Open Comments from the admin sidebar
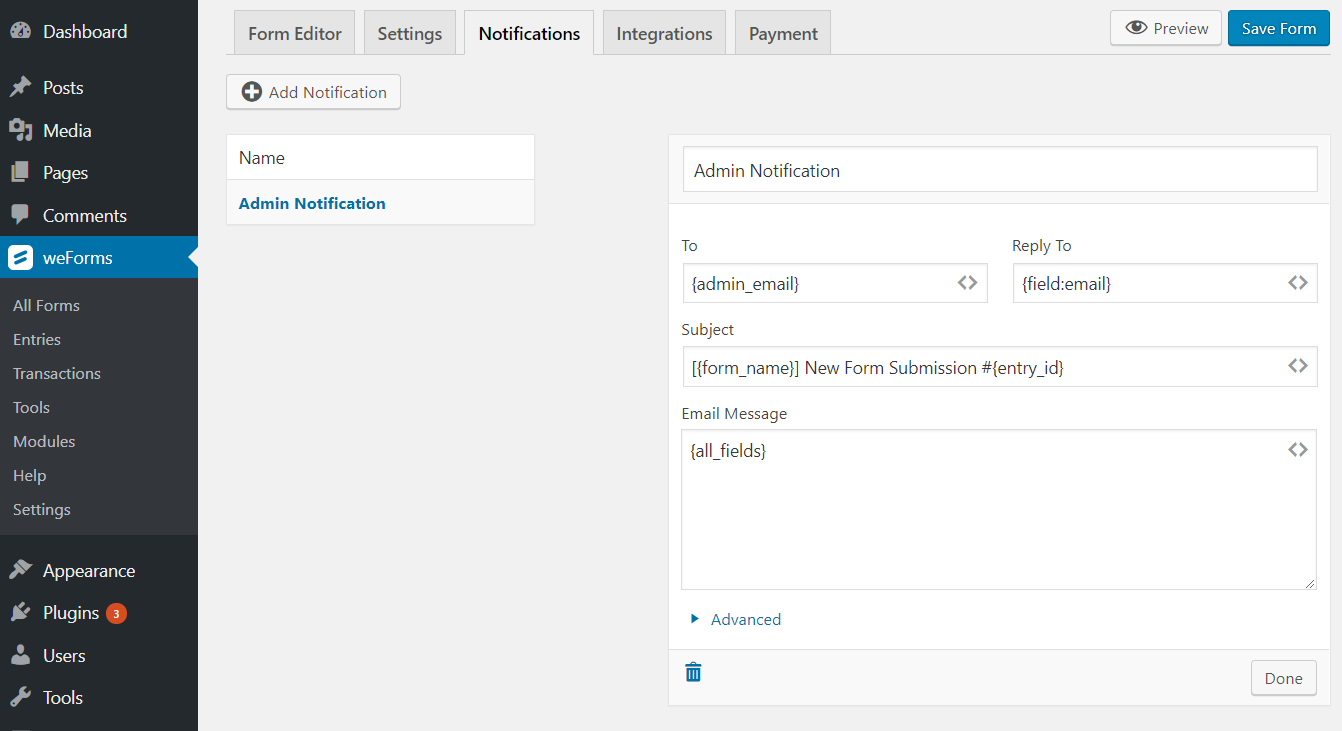This screenshot has width=1342, height=731. 85,215
